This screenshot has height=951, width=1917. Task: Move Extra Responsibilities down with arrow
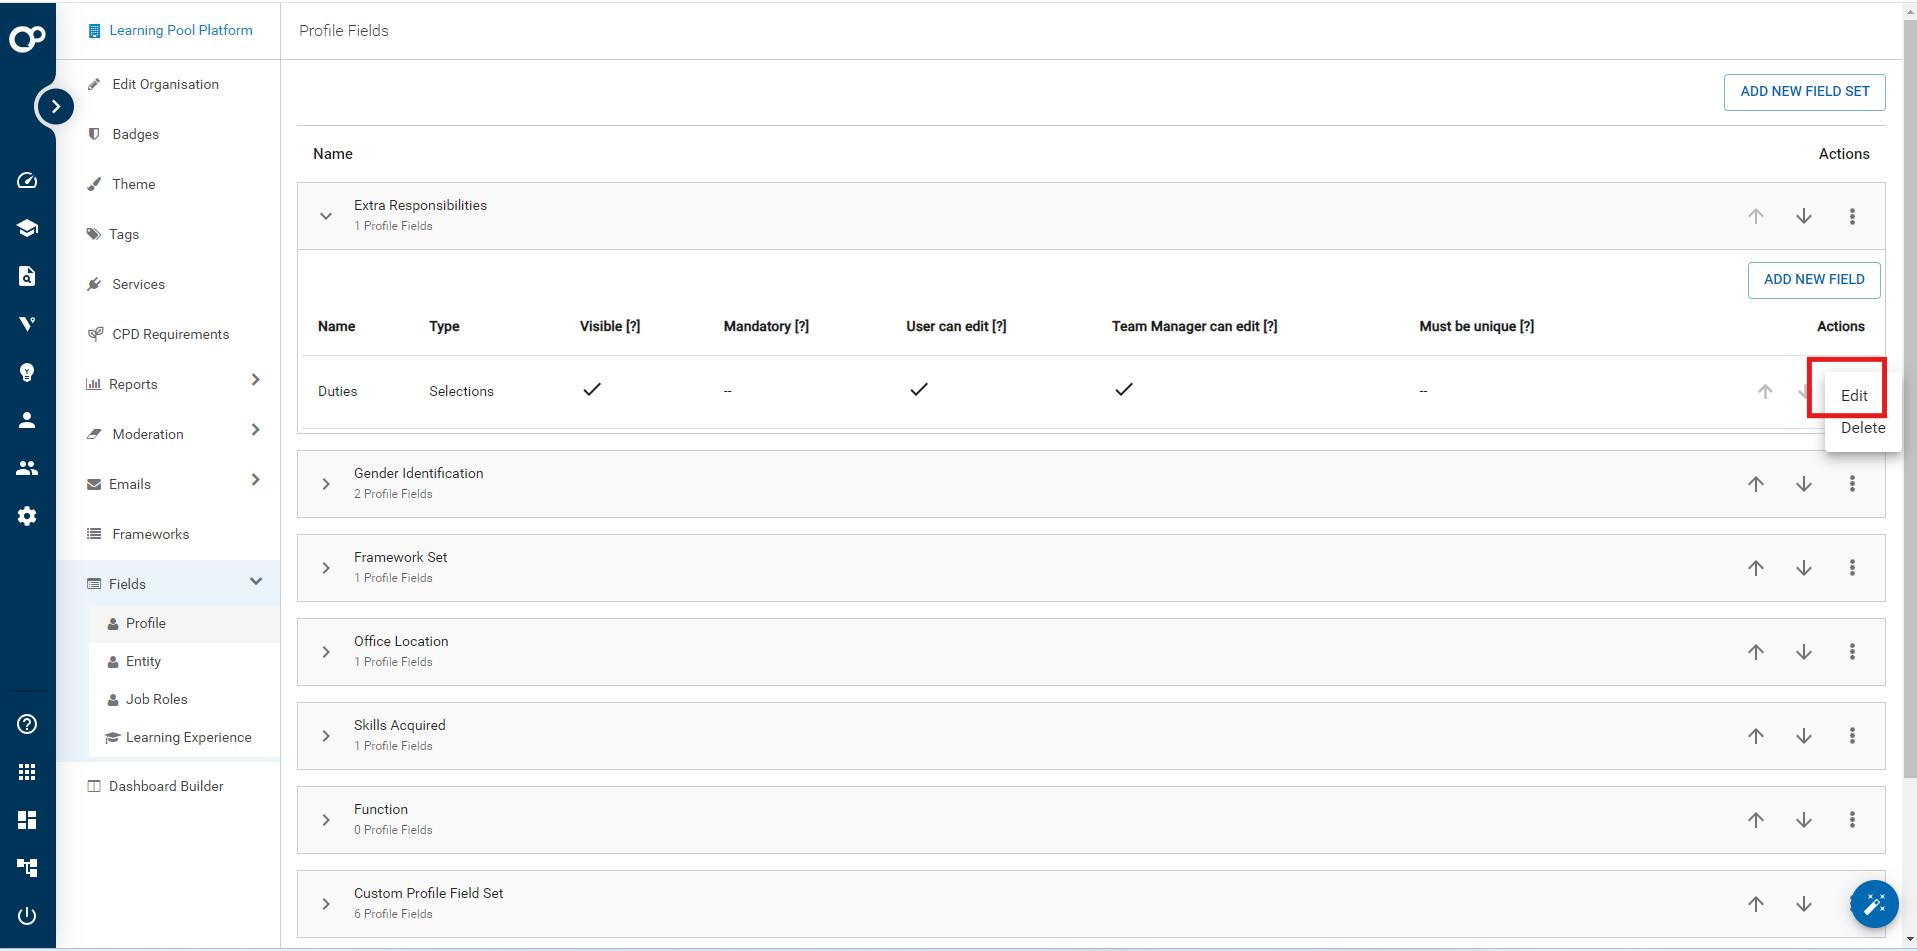pyautogui.click(x=1803, y=216)
